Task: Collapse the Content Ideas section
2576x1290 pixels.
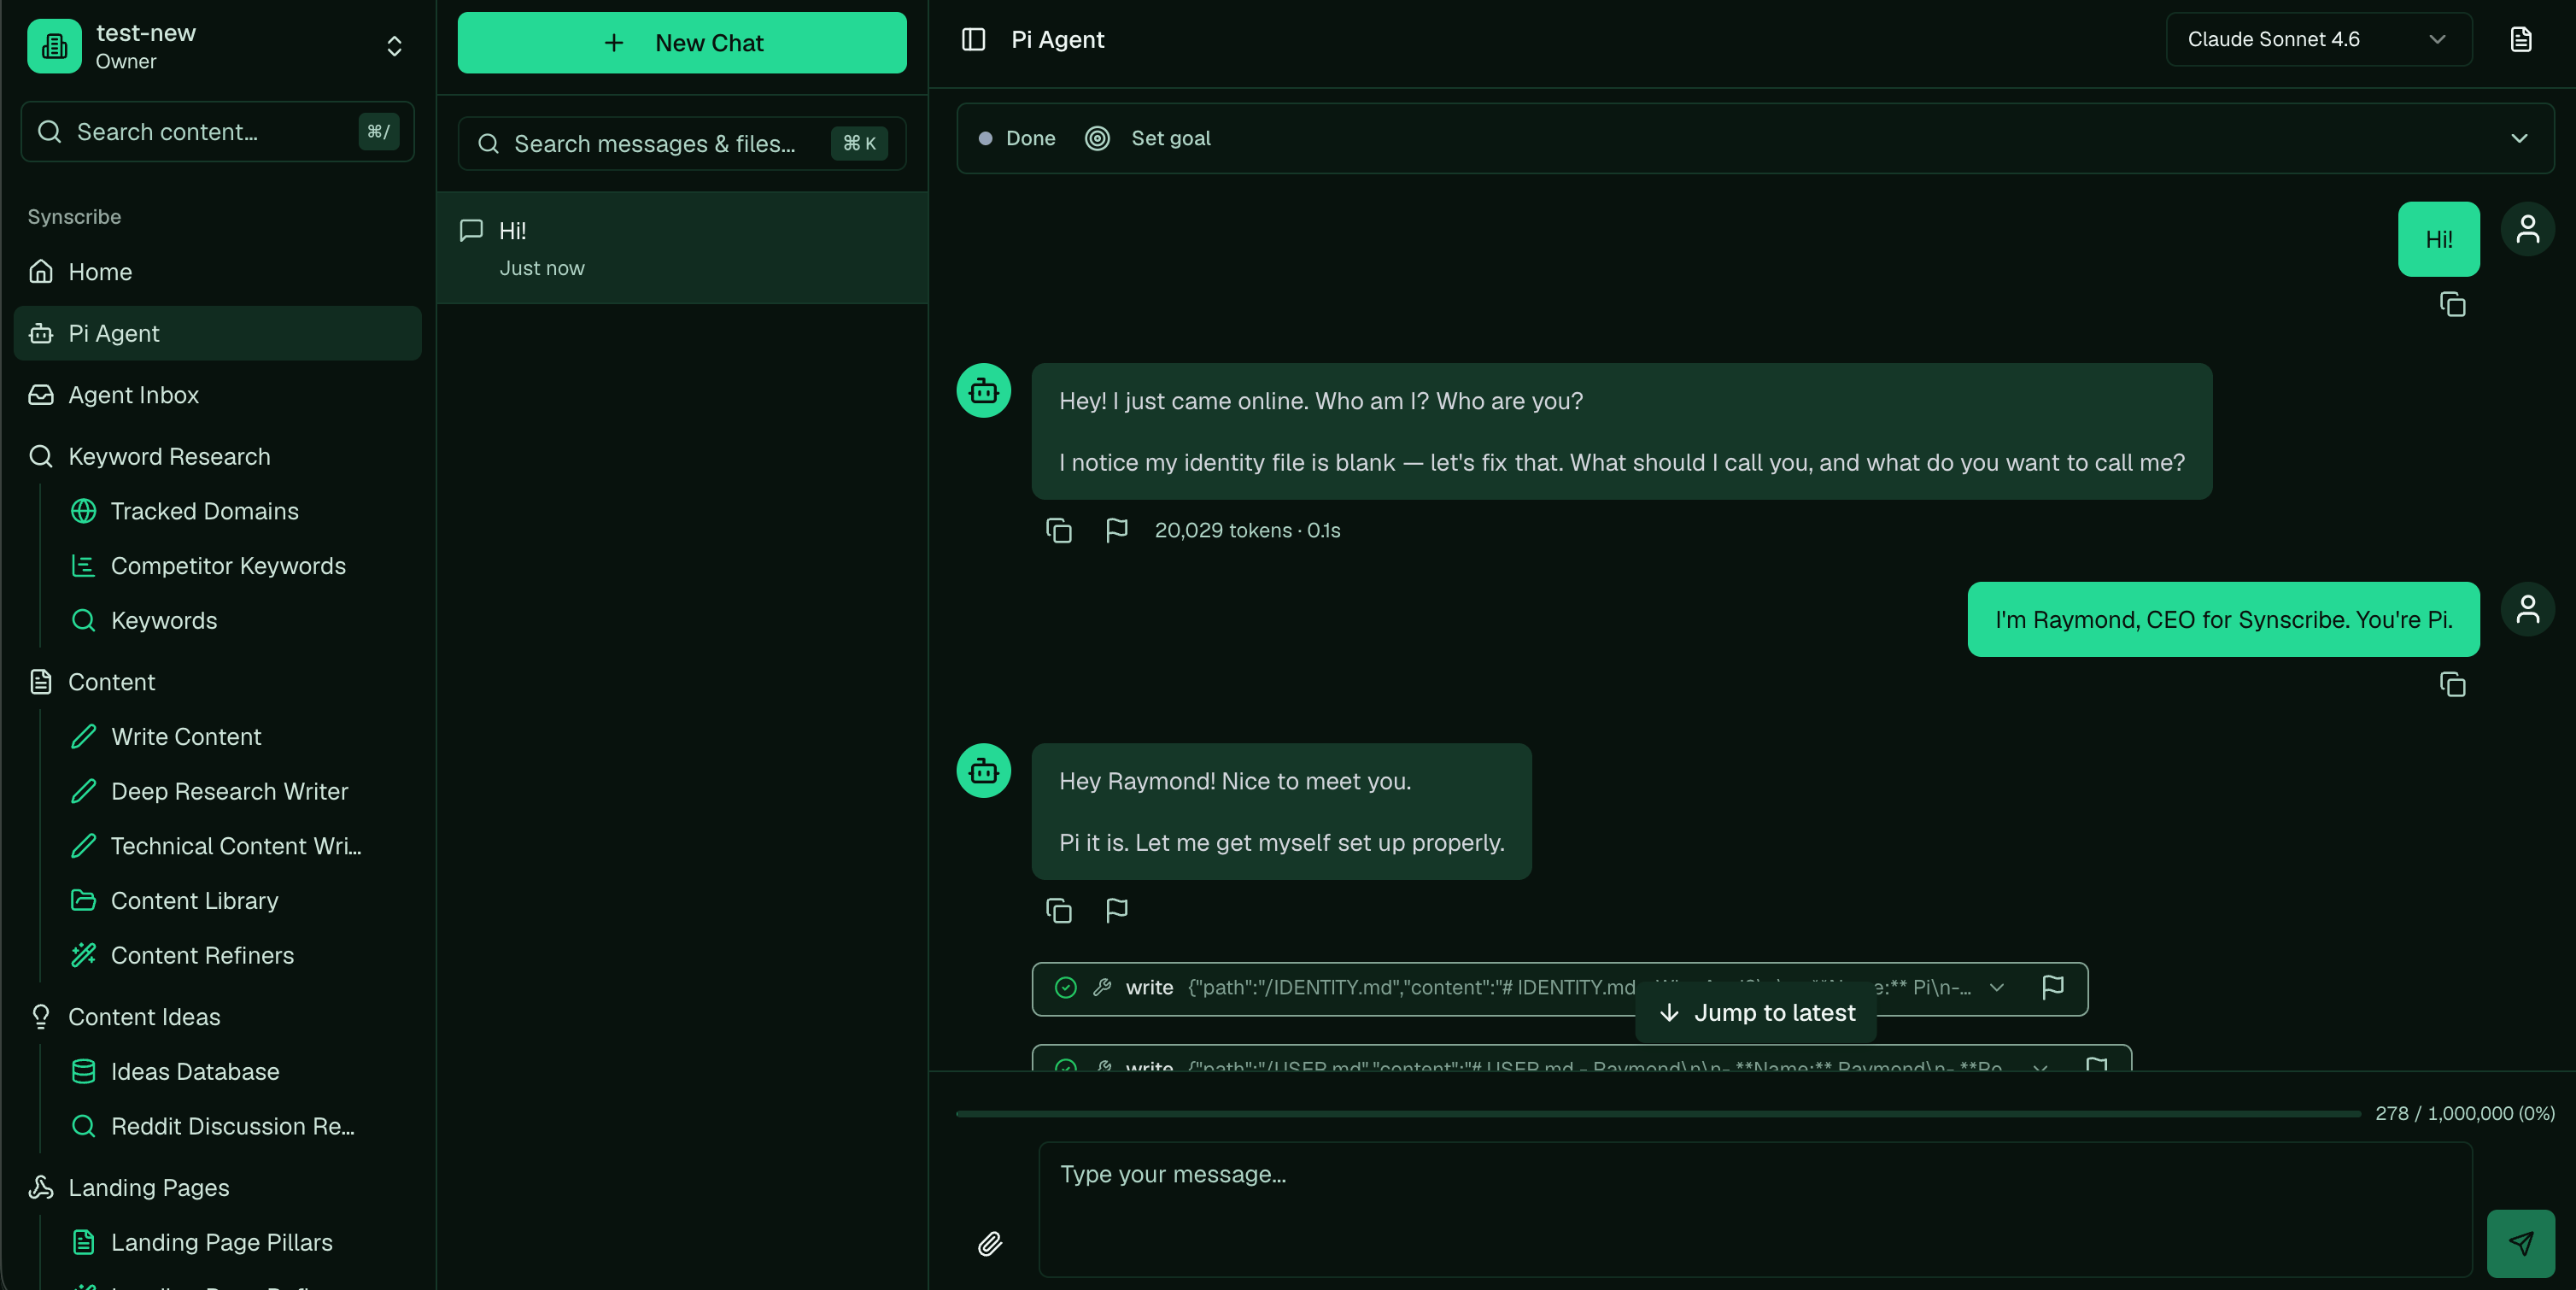Action: (217, 1016)
